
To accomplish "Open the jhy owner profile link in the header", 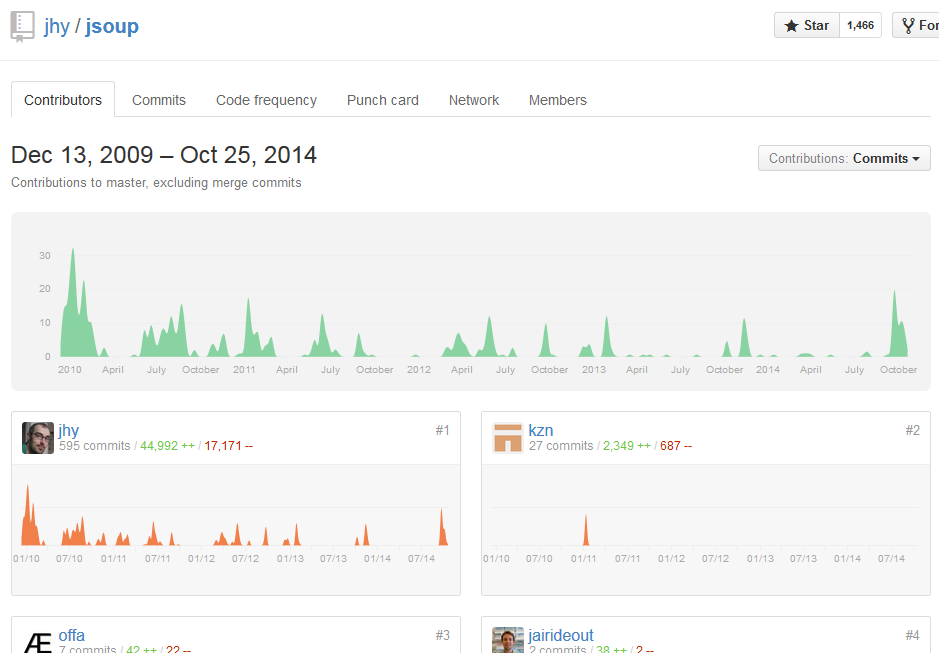I will pos(57,26).
